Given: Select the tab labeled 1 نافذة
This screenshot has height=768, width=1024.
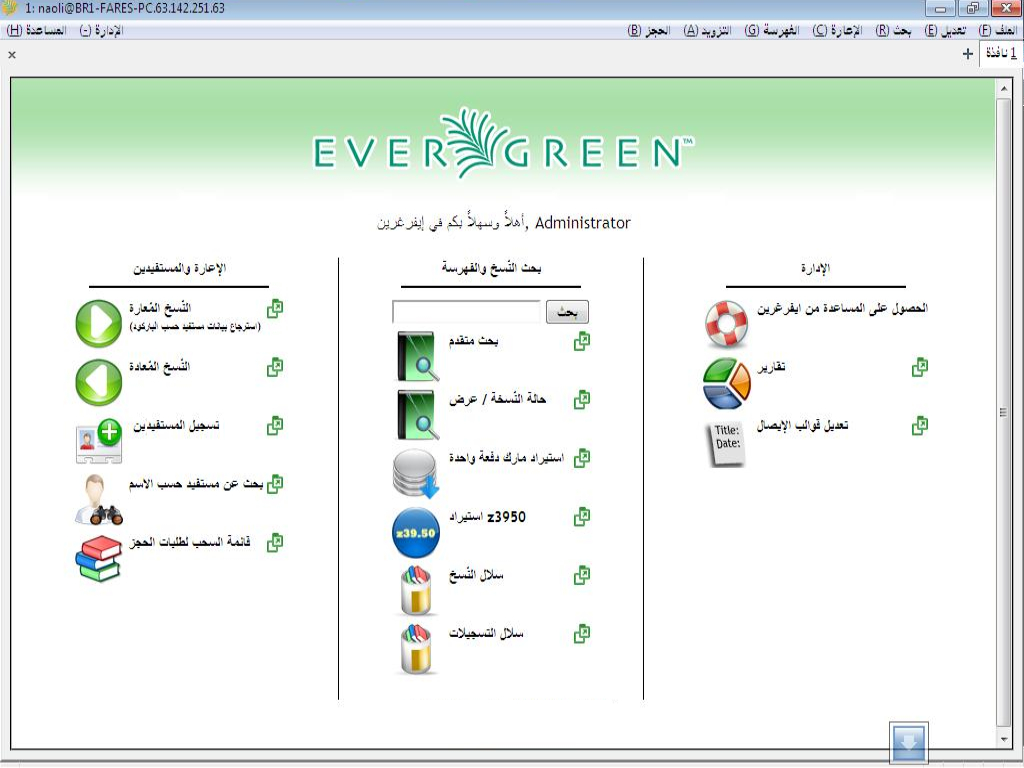Looking at the screenshot, I should [1001, 54].
